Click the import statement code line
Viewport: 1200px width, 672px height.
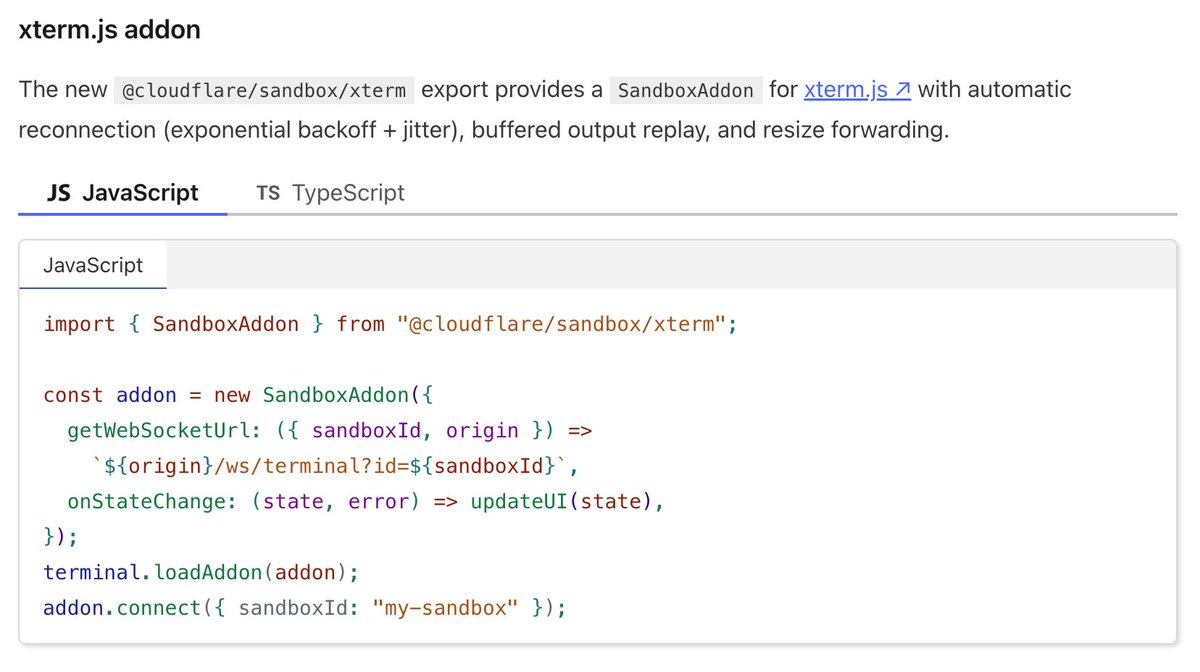point(390,324)
